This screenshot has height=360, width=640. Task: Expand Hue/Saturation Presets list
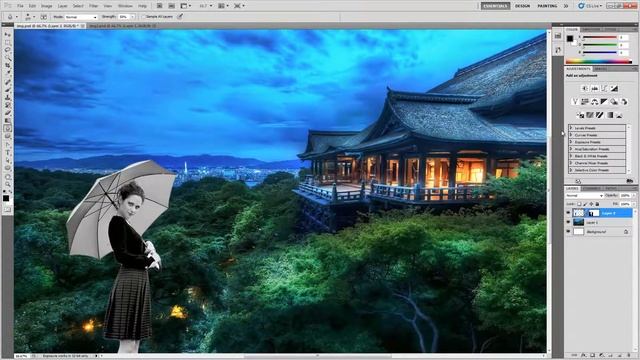point(571,149)
